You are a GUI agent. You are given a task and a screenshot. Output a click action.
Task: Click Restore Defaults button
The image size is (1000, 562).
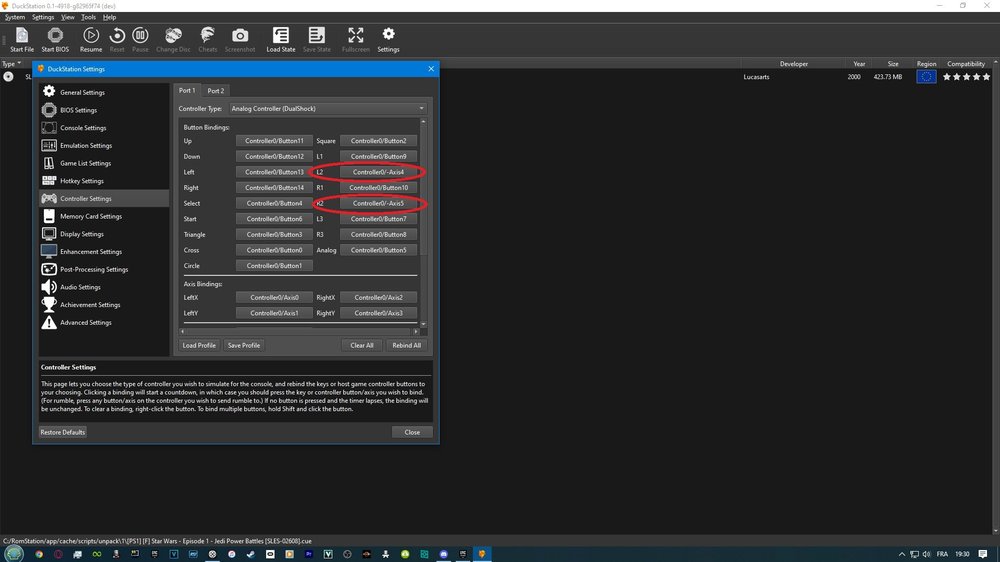[62, 432]
